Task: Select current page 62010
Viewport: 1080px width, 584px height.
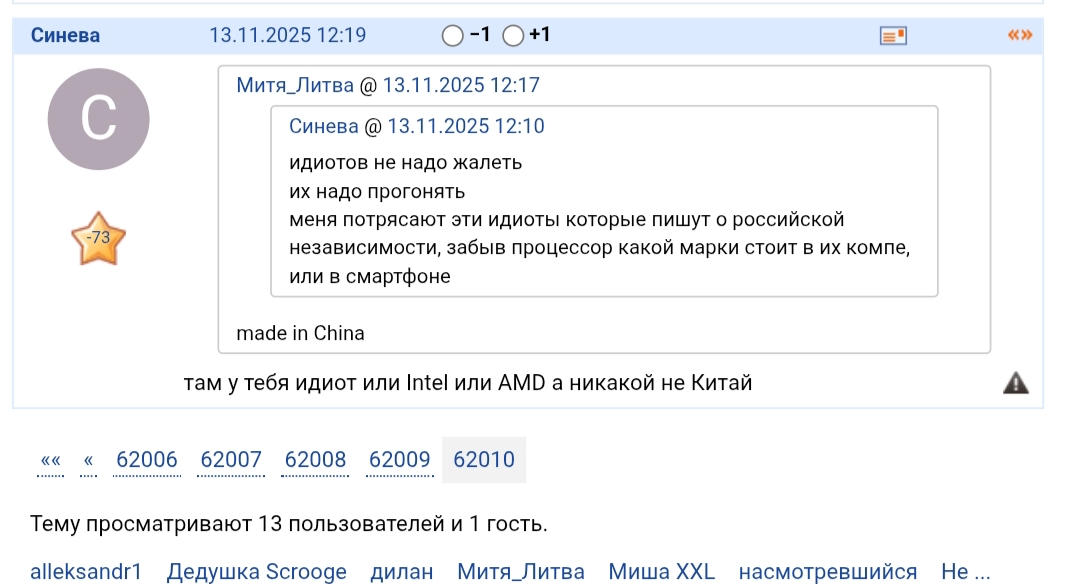Action: (x=484, y=459)
